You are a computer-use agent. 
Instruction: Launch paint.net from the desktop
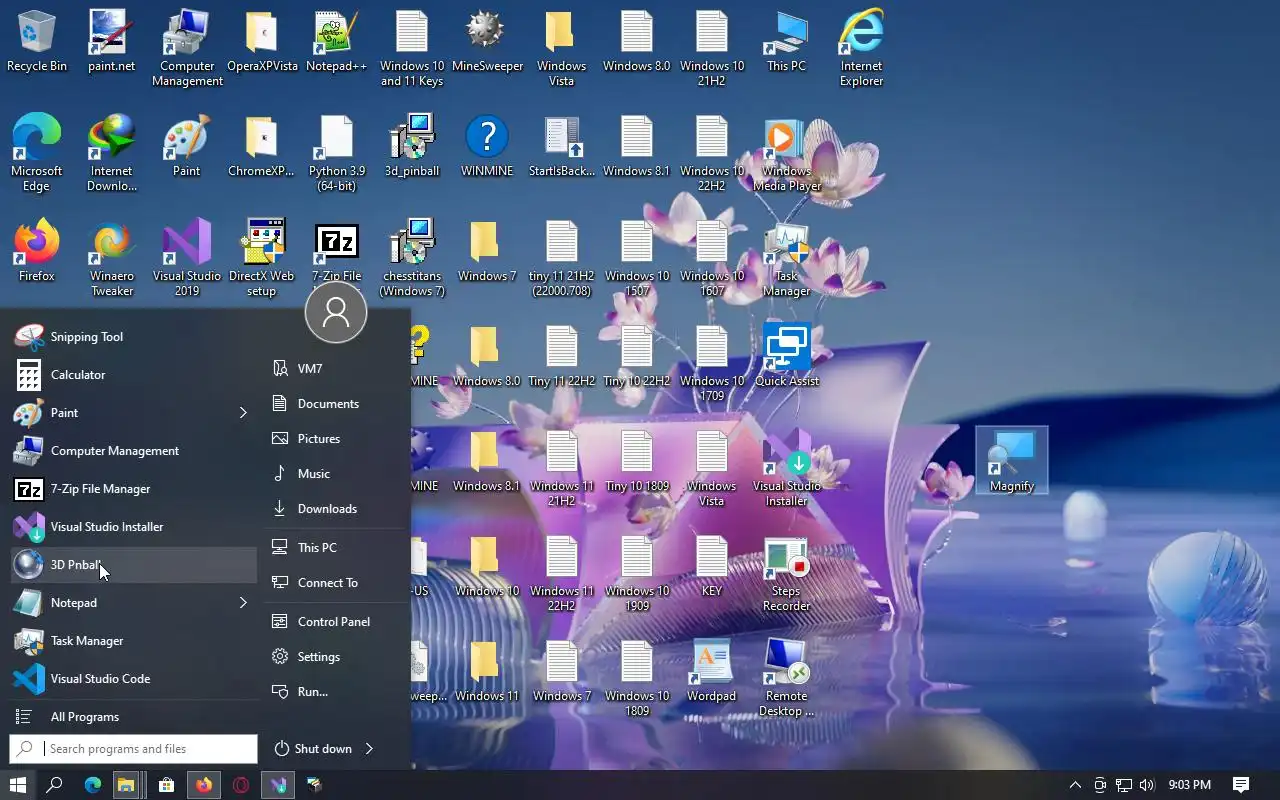[x=111, y=42]
